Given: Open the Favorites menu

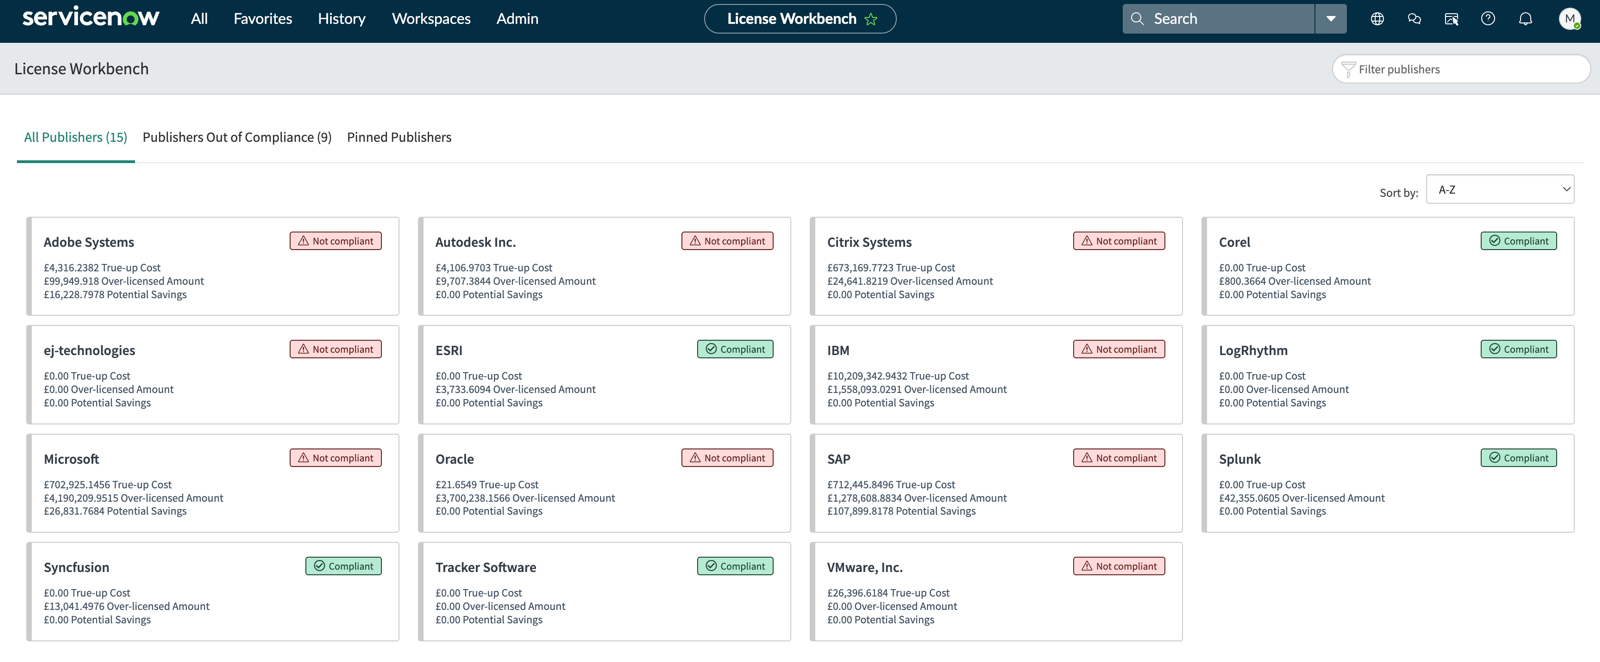Looking at the screenshot, I should [263, 19].
